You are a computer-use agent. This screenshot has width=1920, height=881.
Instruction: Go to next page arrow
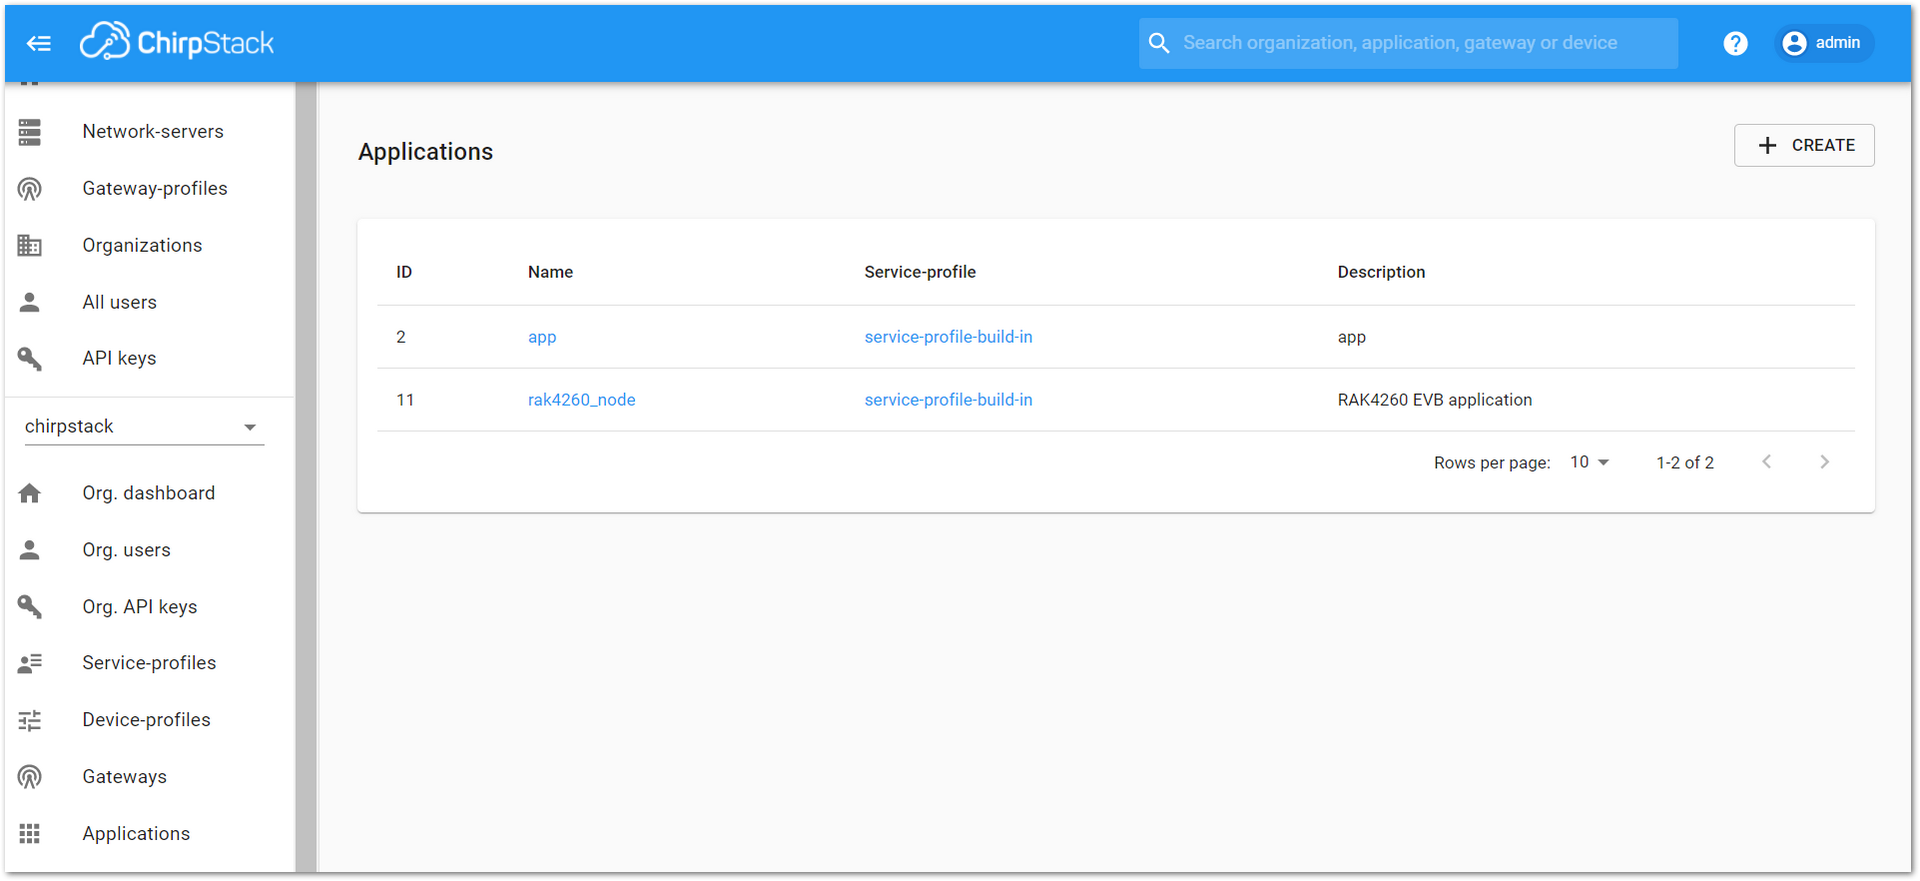pyautogui.click(x=1824, y=462)
